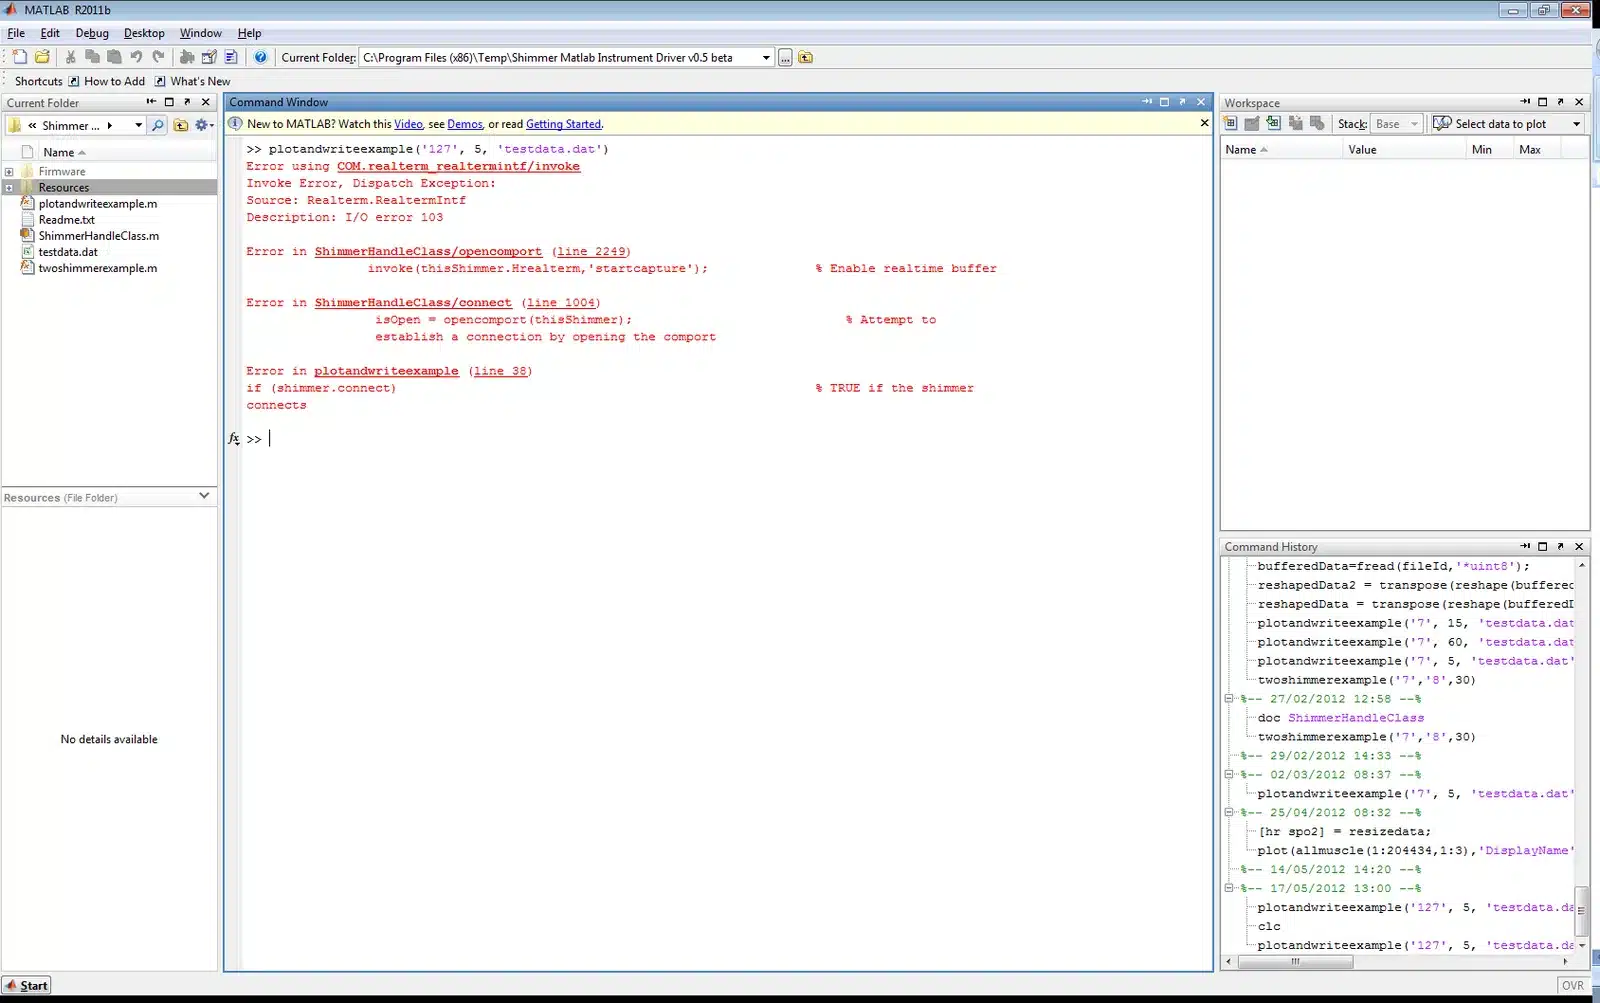Click the search magnifier in Current Folder panel
The width and height of the screenshot is (1600, 1003).
[157, 125]
